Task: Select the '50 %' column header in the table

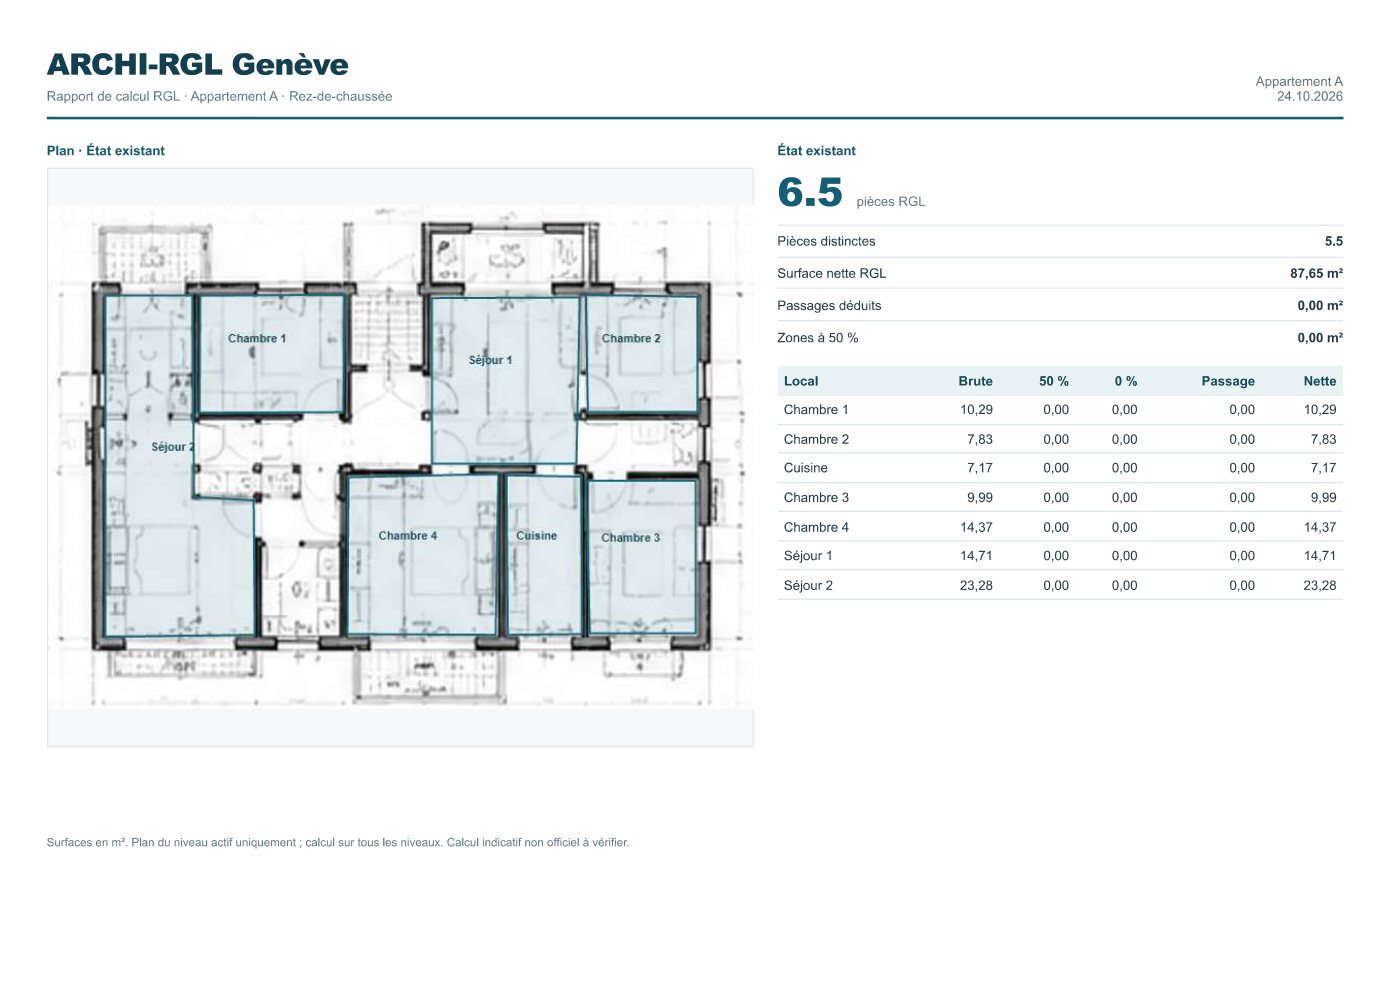Action: [1054, 381]
